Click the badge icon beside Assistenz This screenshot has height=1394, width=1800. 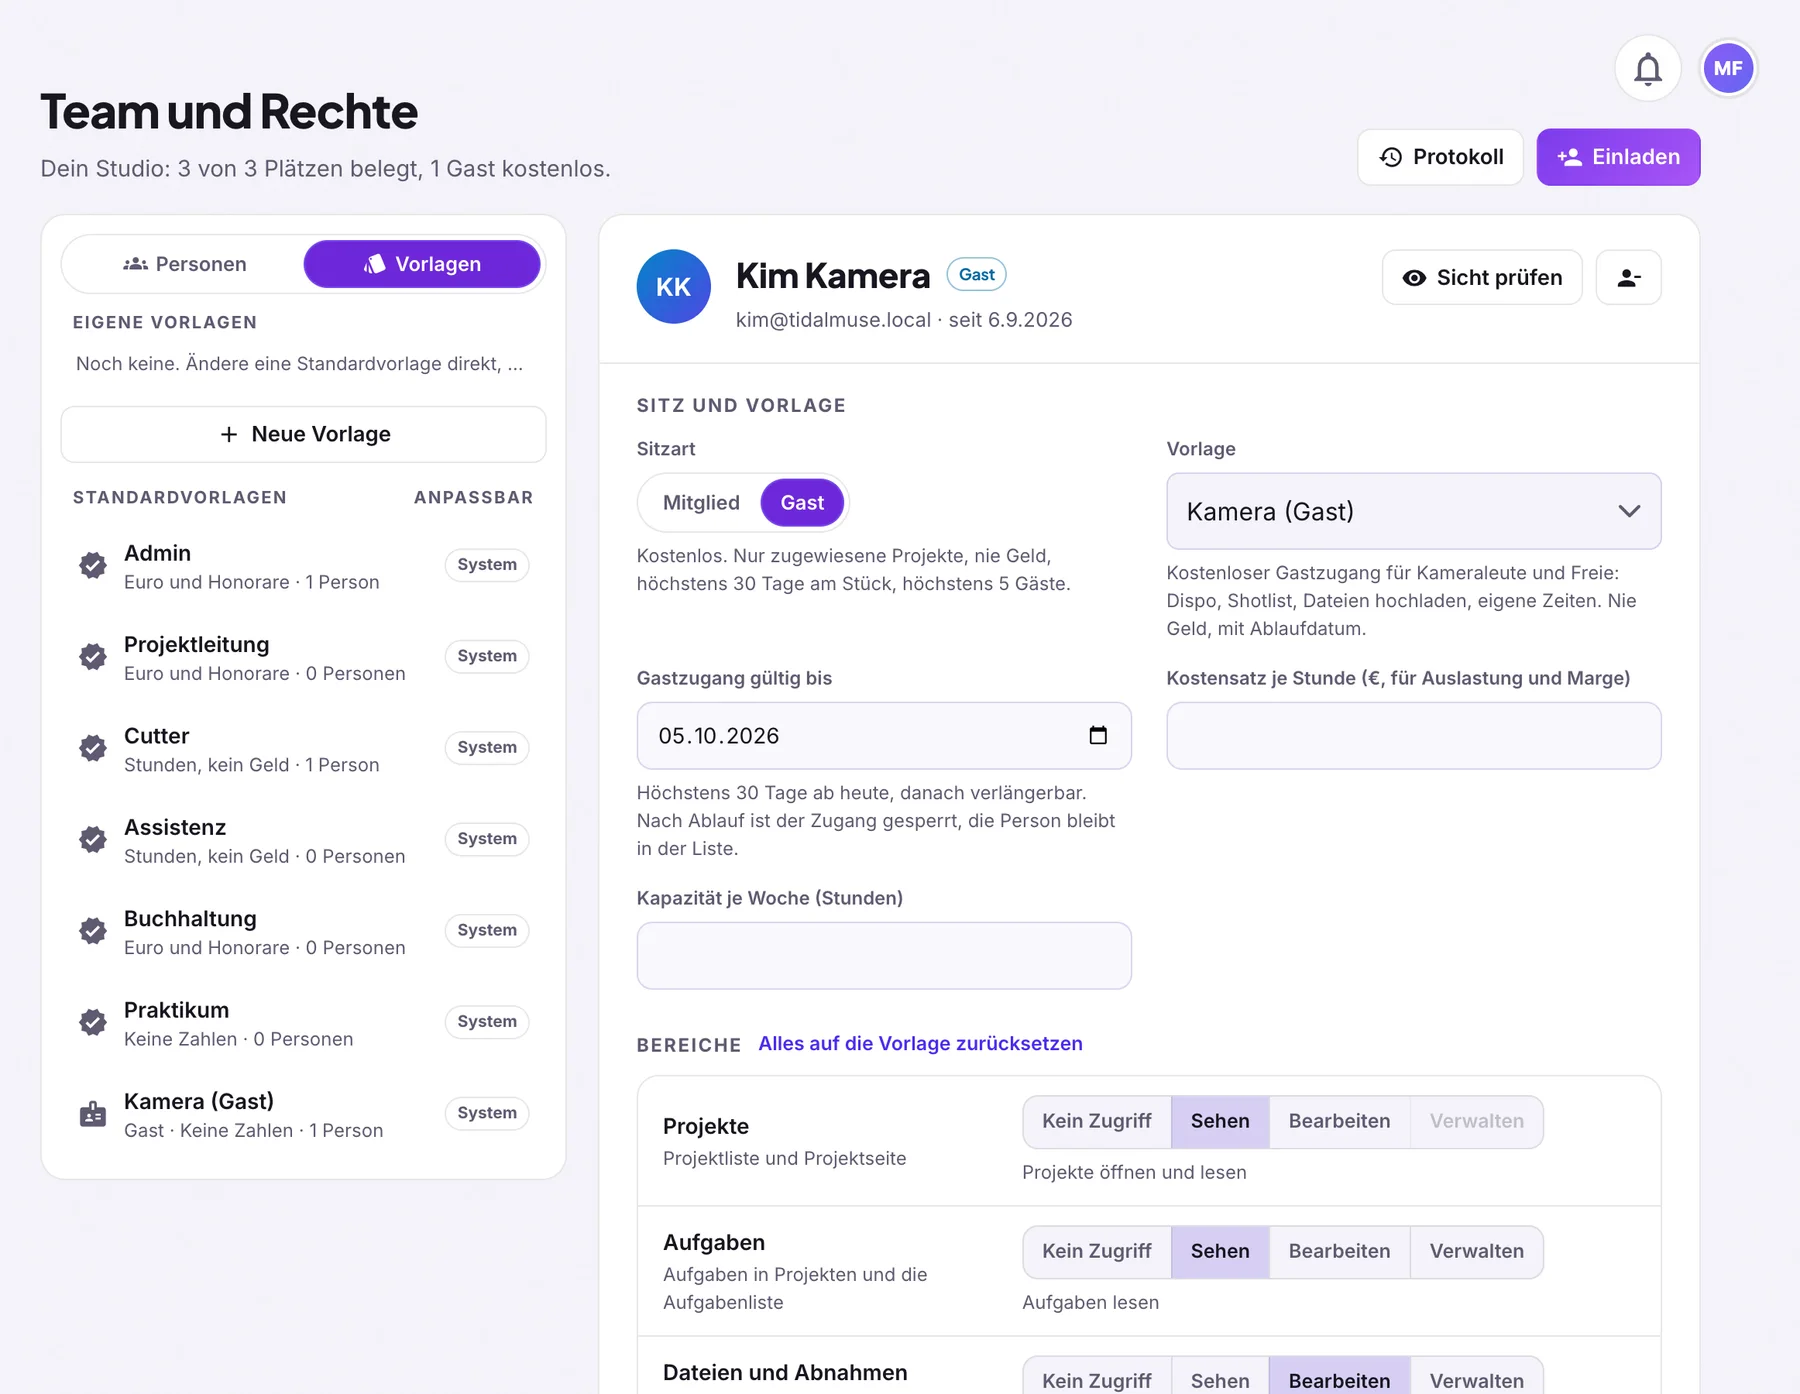pyautogui.click(x=93, y=840)
